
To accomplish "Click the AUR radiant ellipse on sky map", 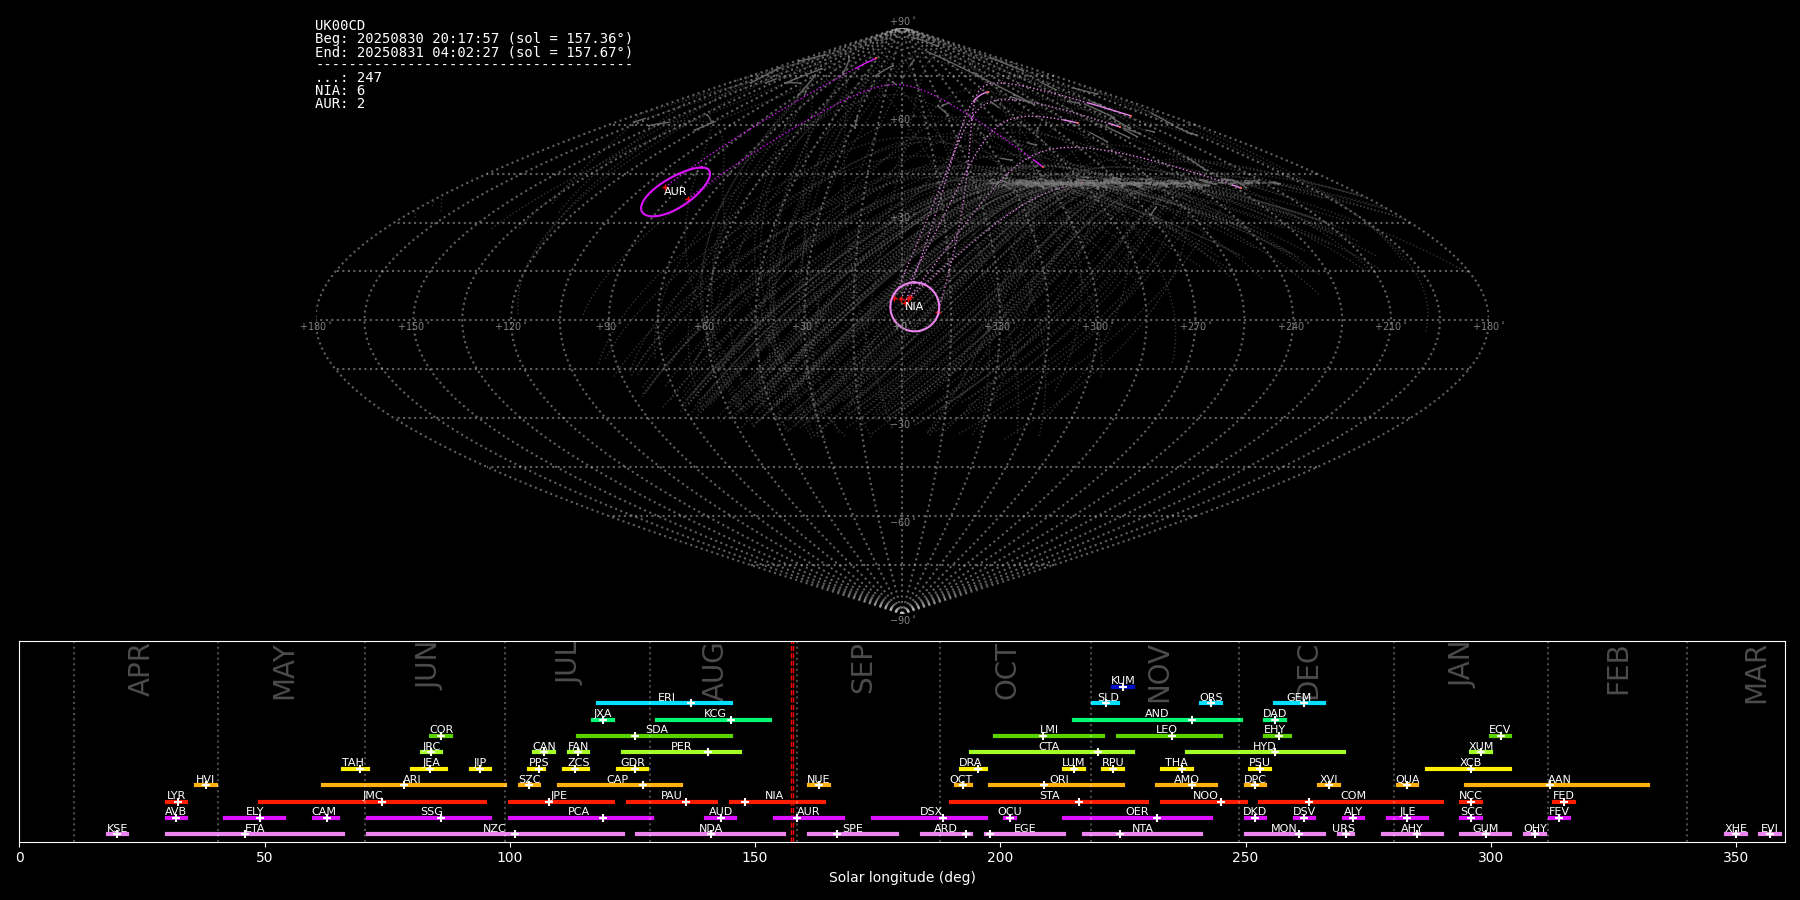I will 676,192.
